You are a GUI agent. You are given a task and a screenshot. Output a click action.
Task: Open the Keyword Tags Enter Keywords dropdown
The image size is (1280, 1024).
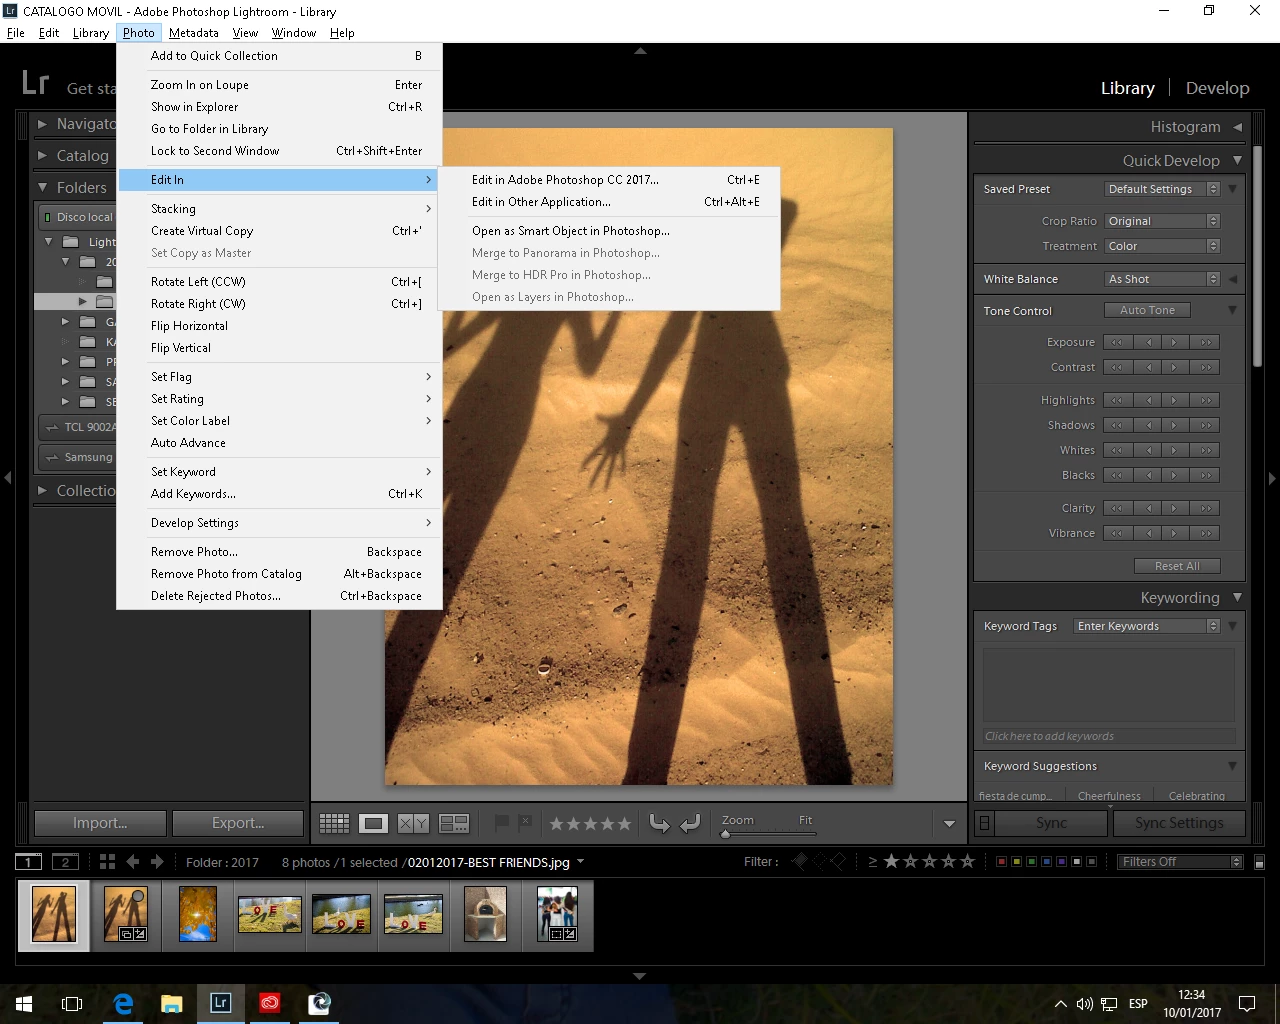tap(1147, 626)
